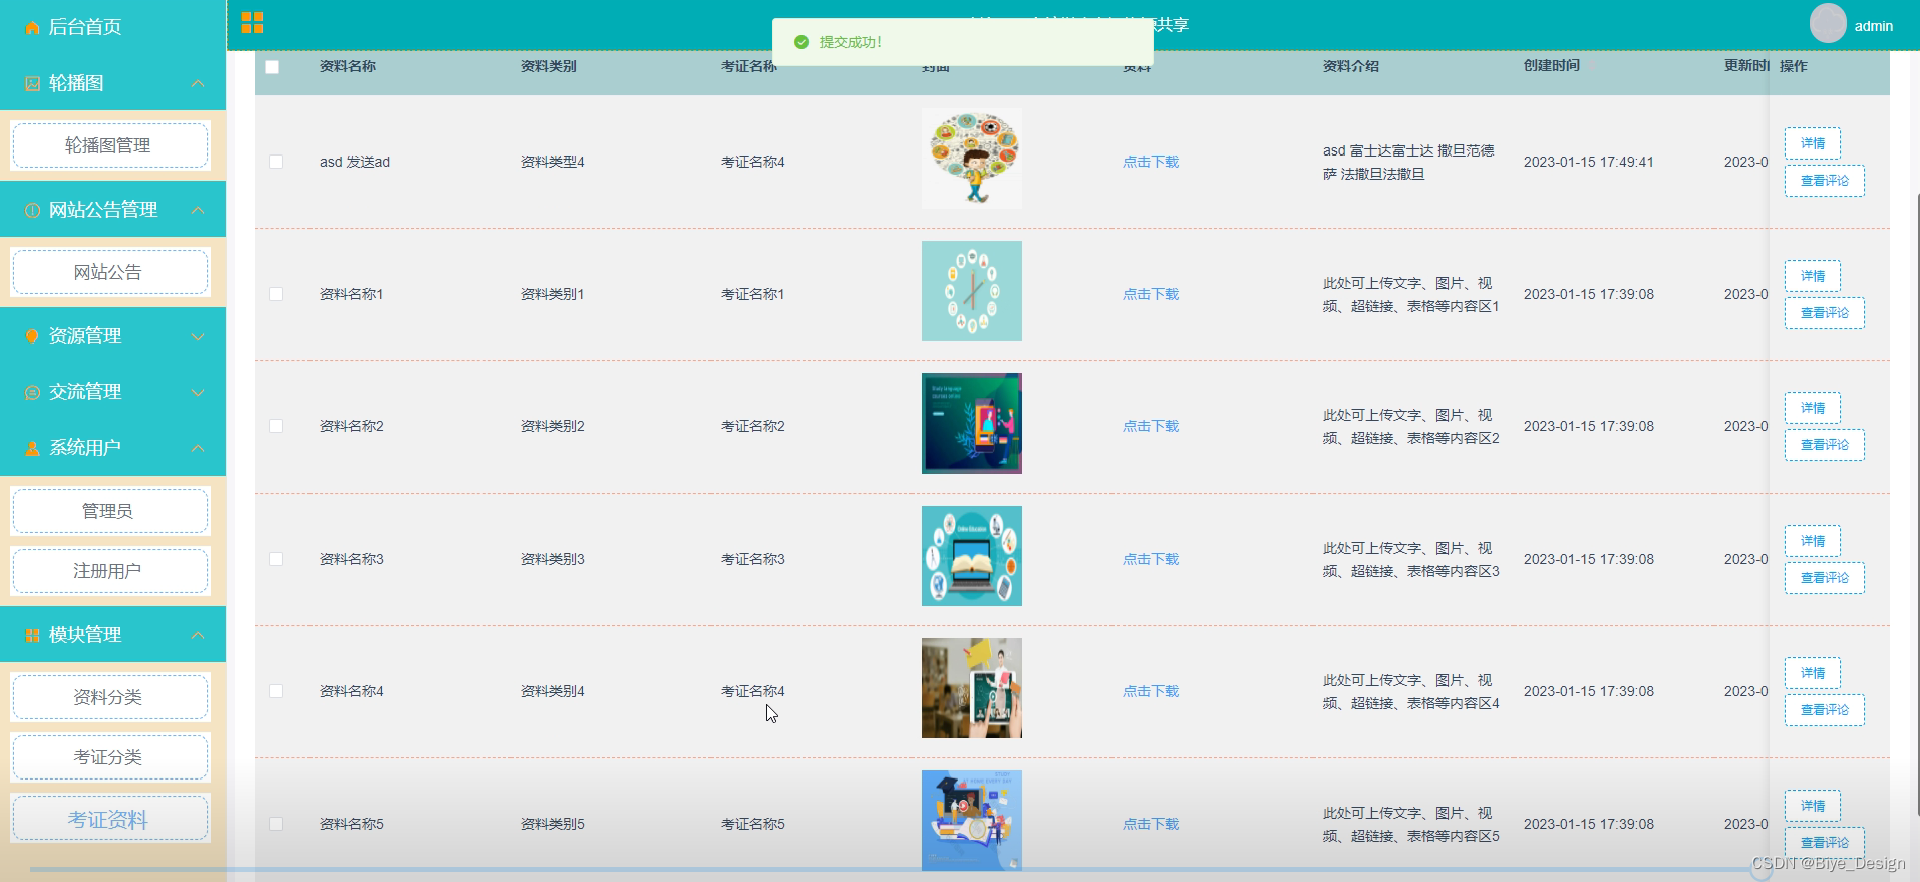Click 点击下载 for row asd 发送ad

click(1151, 162)
